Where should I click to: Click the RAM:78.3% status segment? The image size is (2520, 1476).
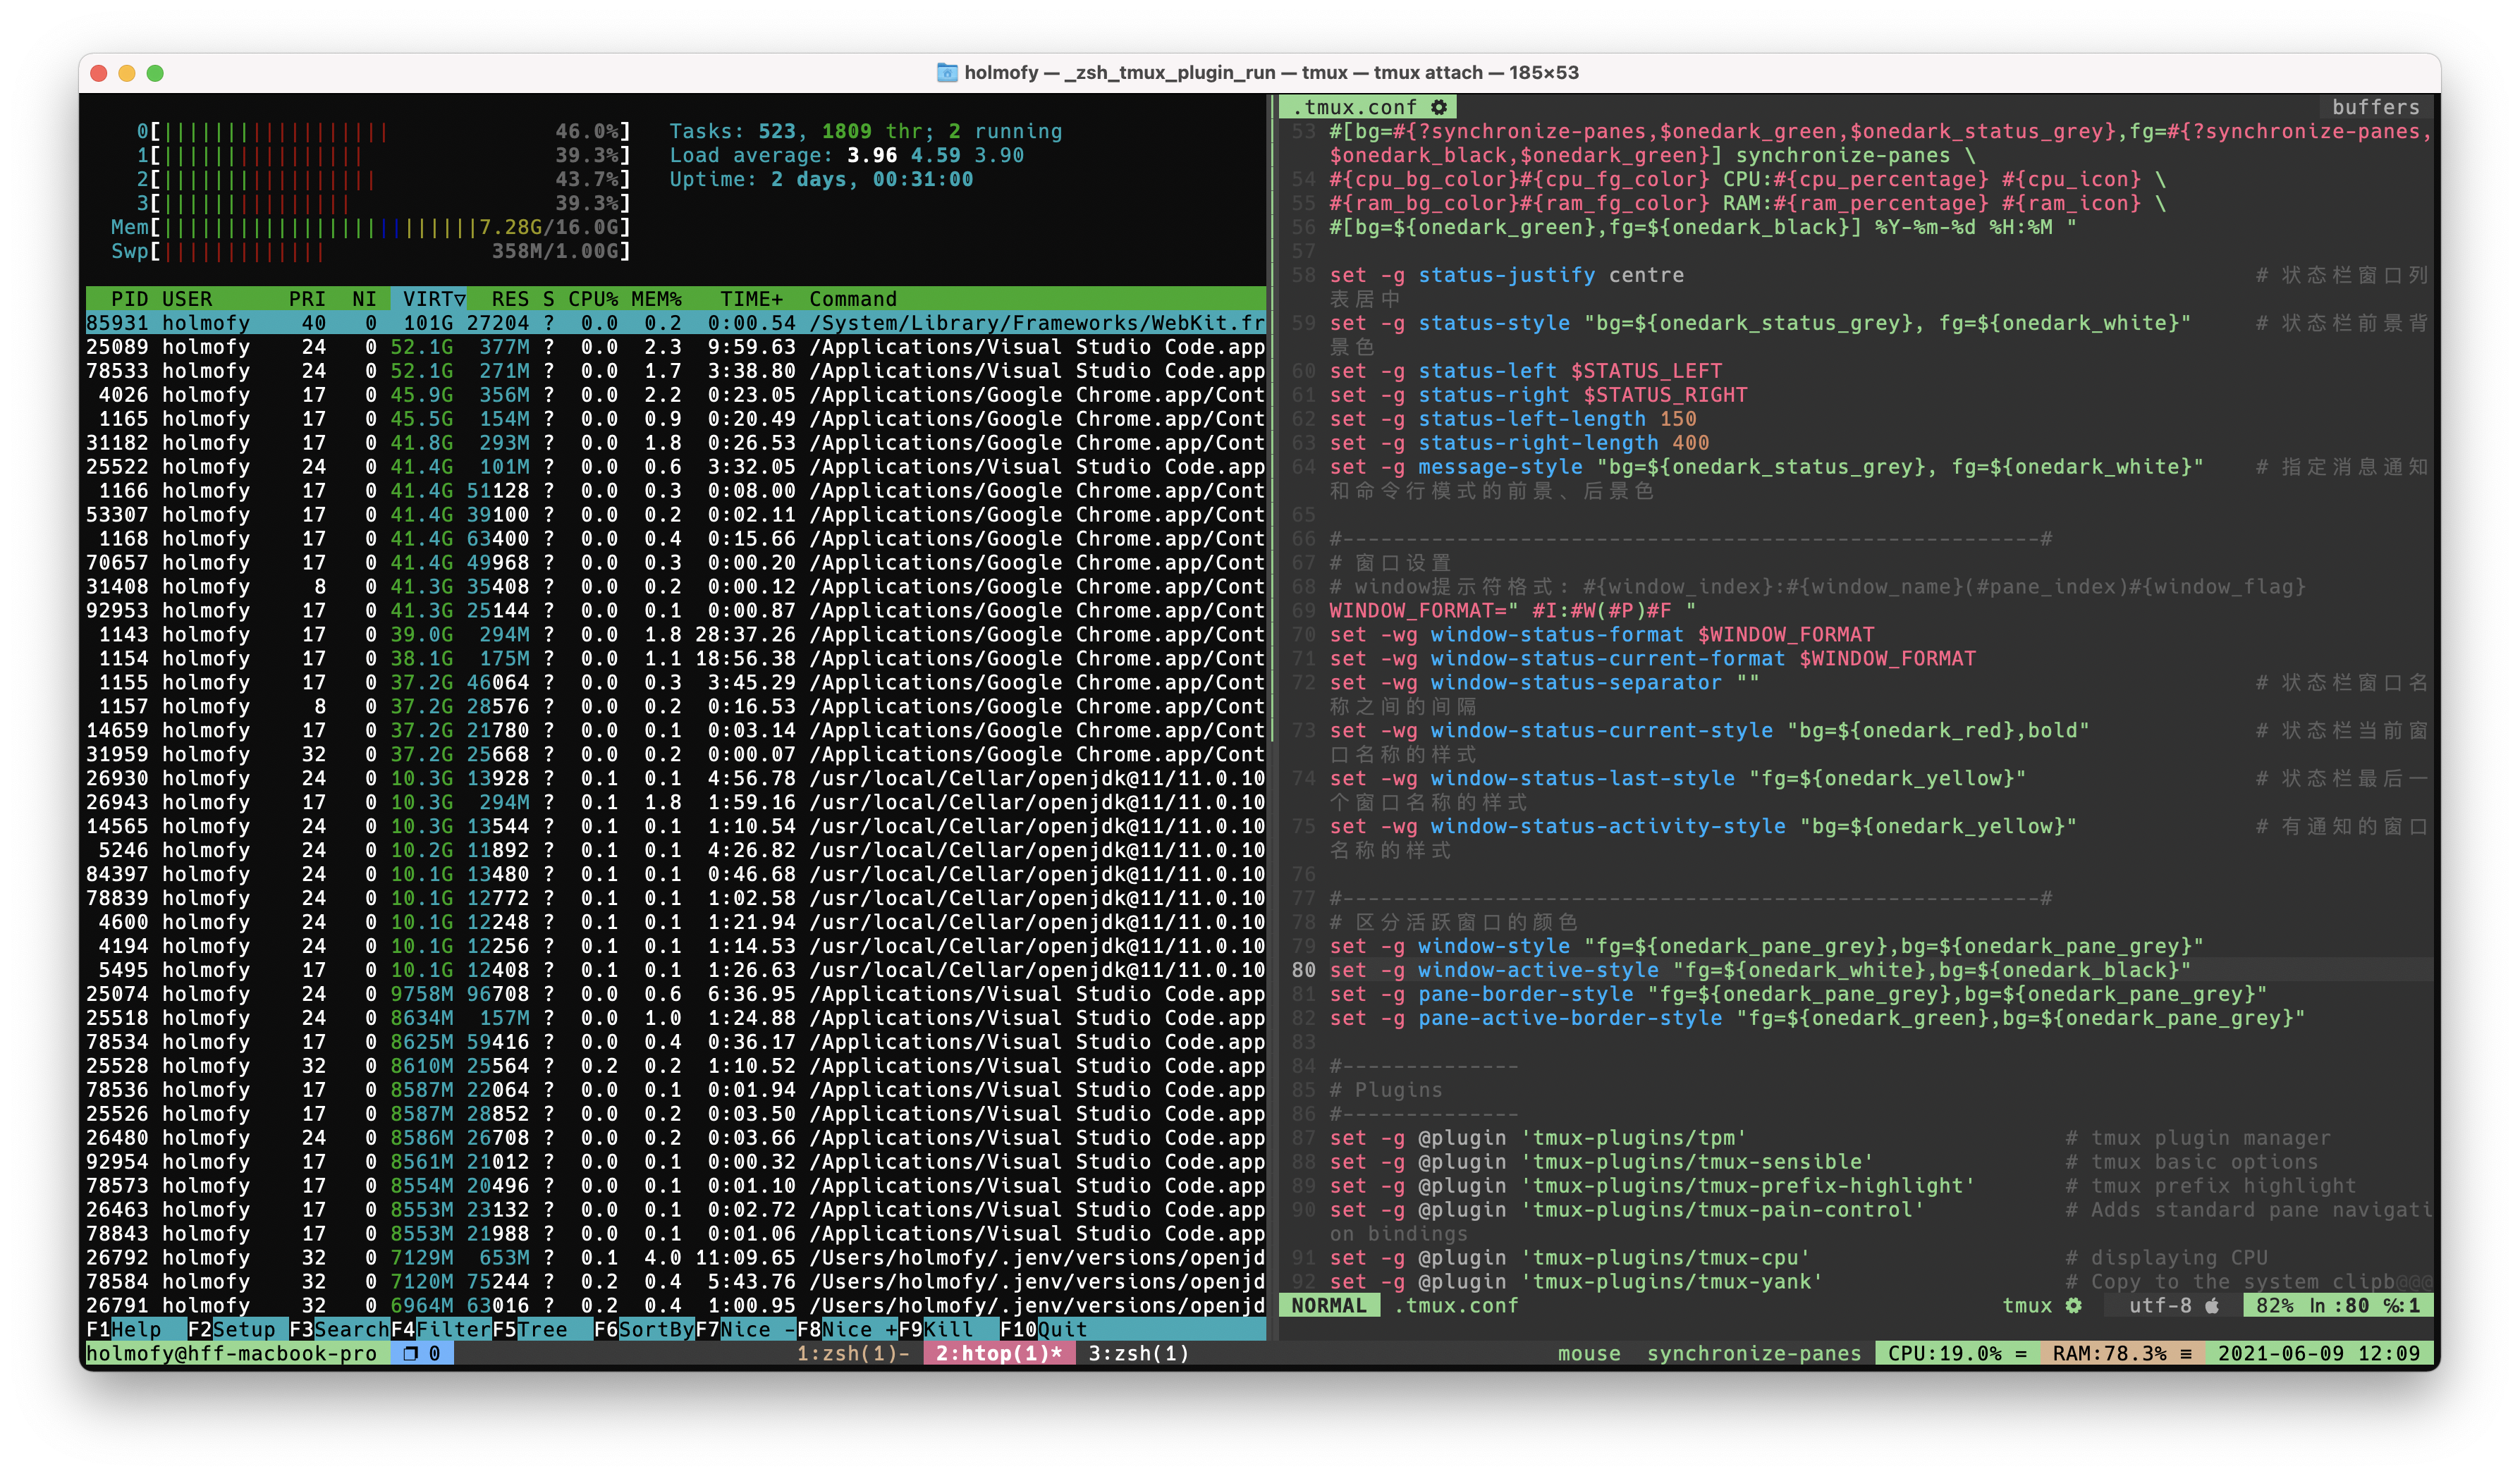[2122, 1353]
